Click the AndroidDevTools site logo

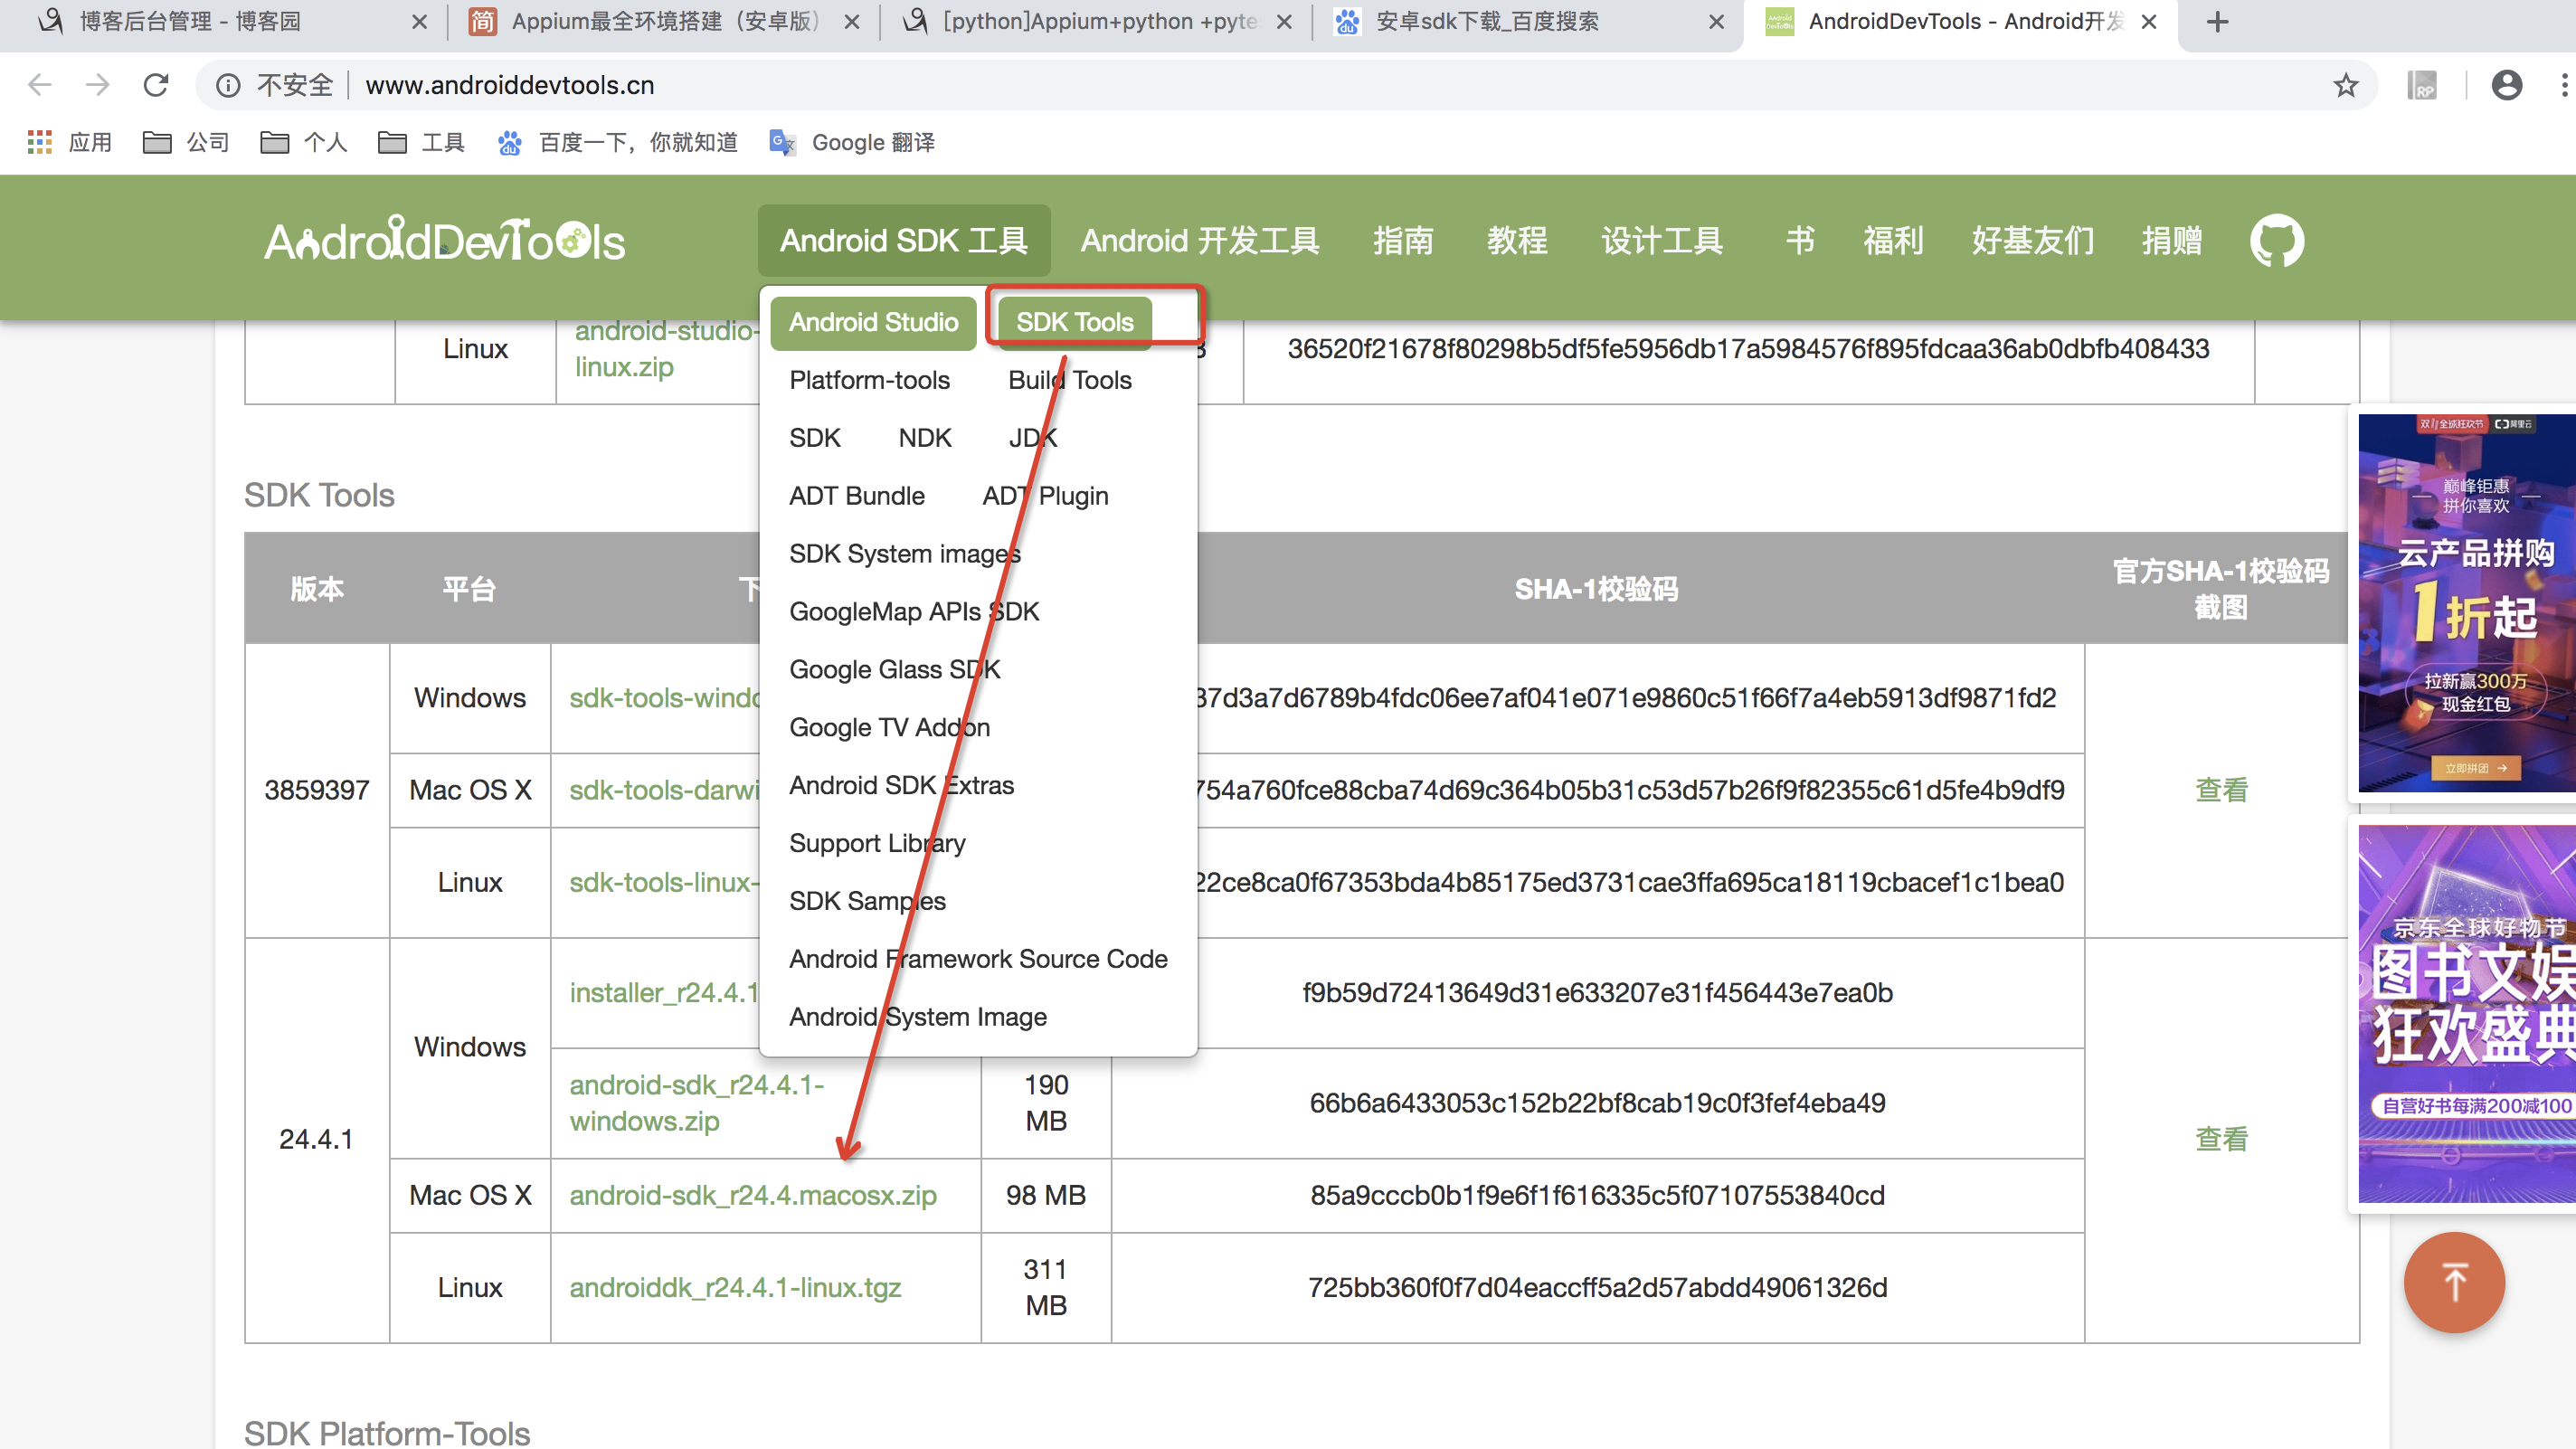445,241
